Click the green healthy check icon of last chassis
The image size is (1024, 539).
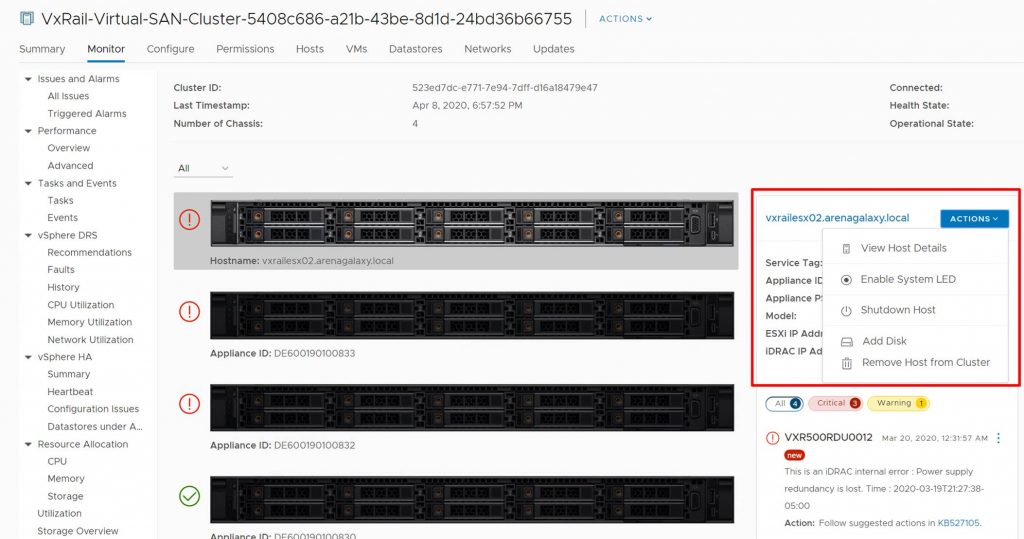pyautogui.click(x=189, y=496)
